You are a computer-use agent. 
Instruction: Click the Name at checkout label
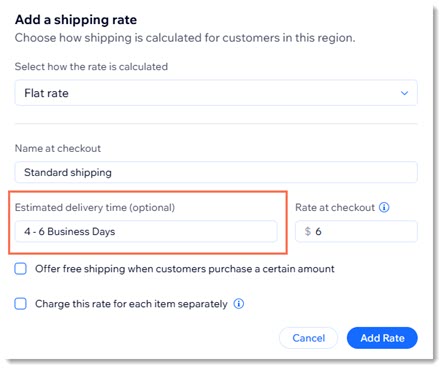pos(58,148)
